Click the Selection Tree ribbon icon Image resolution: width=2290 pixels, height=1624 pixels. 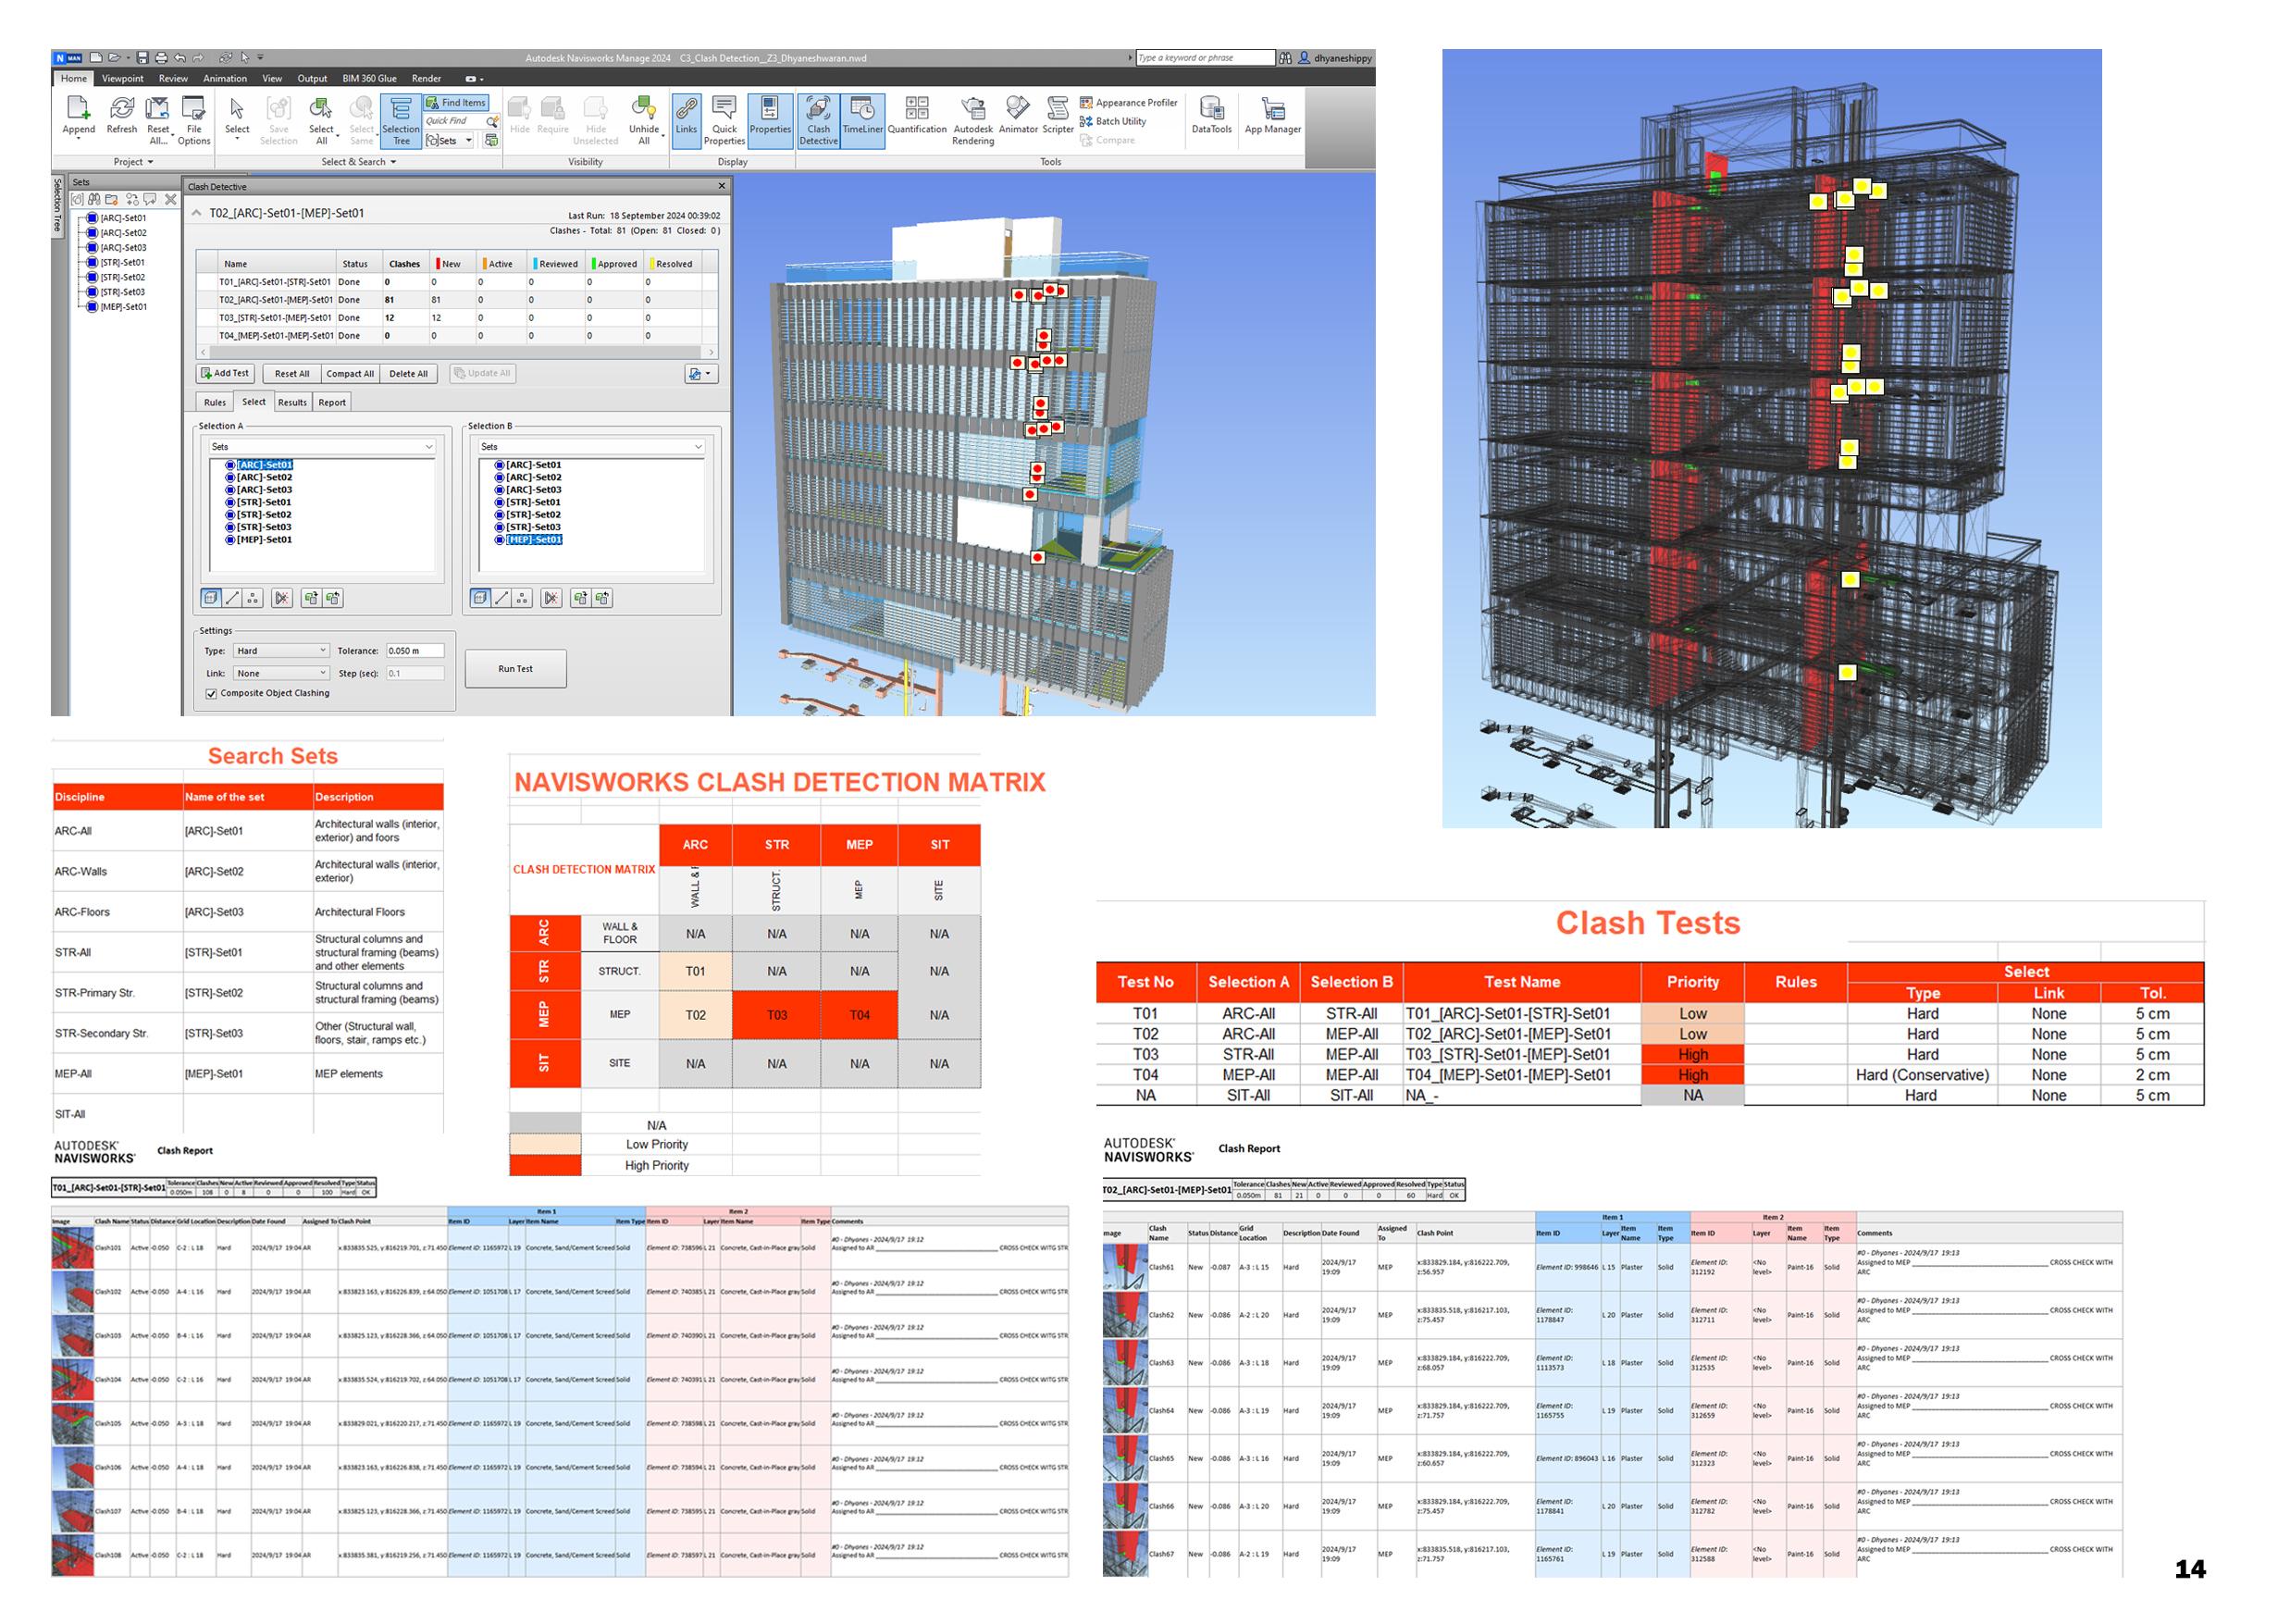point(400,119)
